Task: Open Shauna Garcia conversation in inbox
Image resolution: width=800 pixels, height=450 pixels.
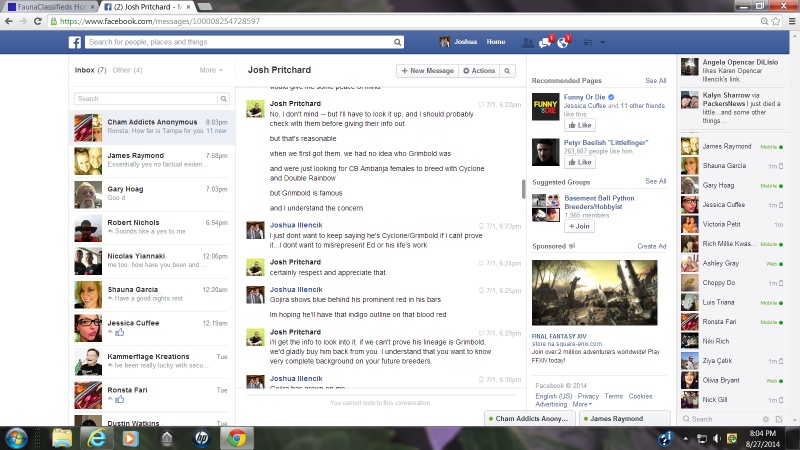Action: pyautogui.click(x=152, y=295)
